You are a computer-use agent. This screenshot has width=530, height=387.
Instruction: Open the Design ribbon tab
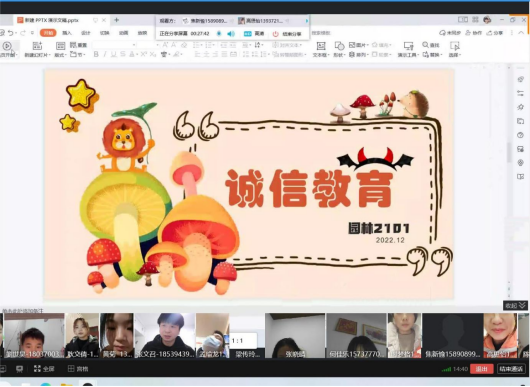click(86, 33)
